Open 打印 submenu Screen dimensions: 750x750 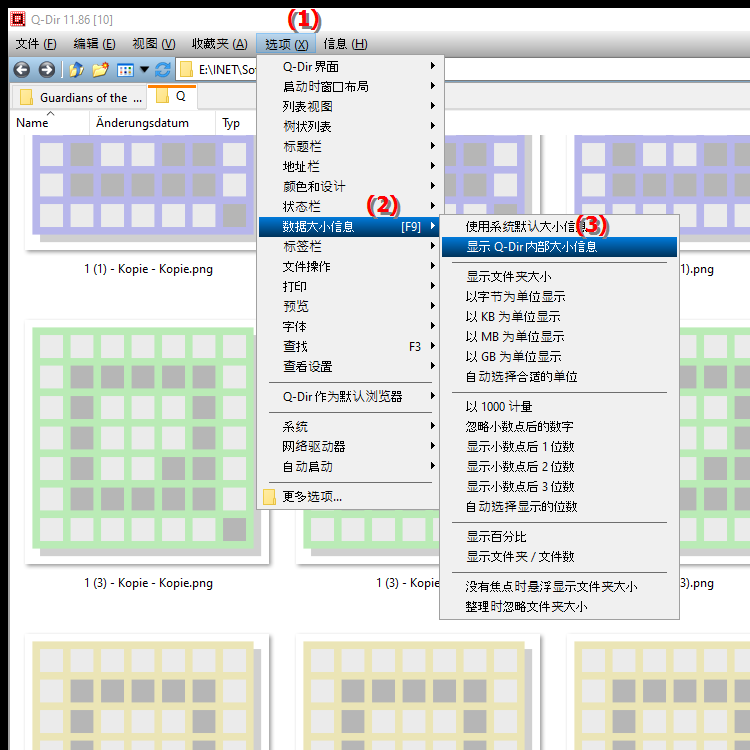click(x=350, y=287)
